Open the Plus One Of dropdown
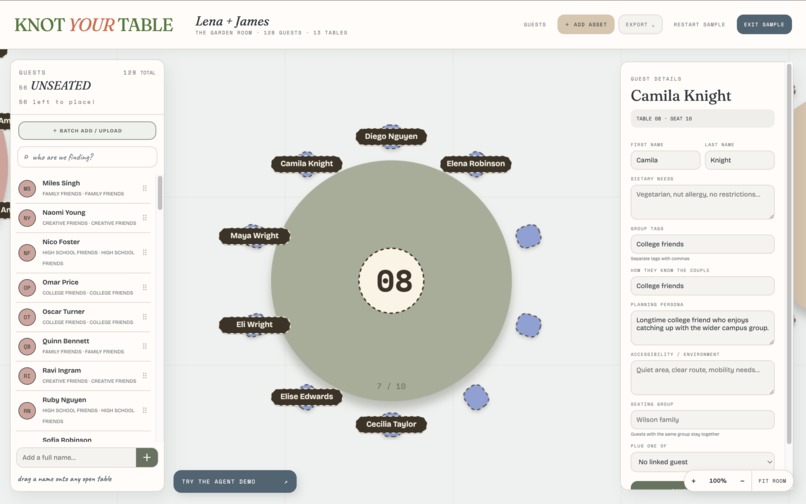Viewport: 806px width, 504px height. coord(702,462)
